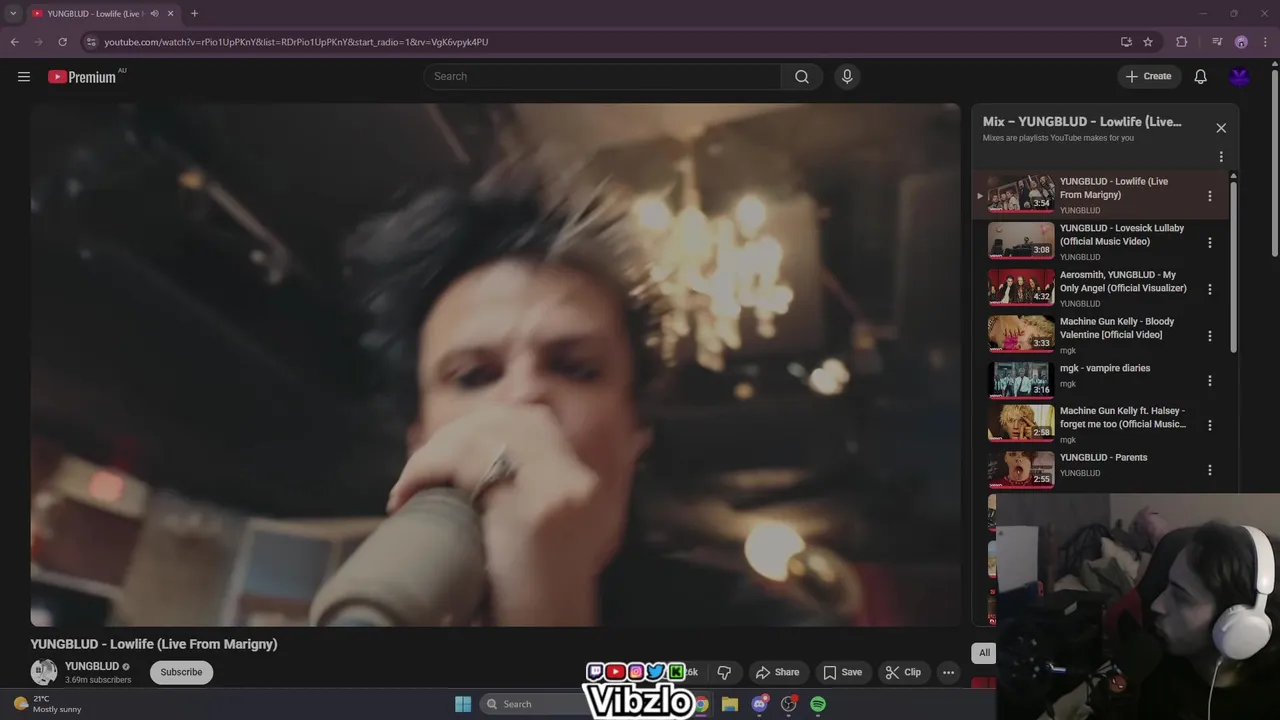The height and width of the screenshot is (720, 1280).
Task: Save the video to a playlist
Action: (842, 672)
